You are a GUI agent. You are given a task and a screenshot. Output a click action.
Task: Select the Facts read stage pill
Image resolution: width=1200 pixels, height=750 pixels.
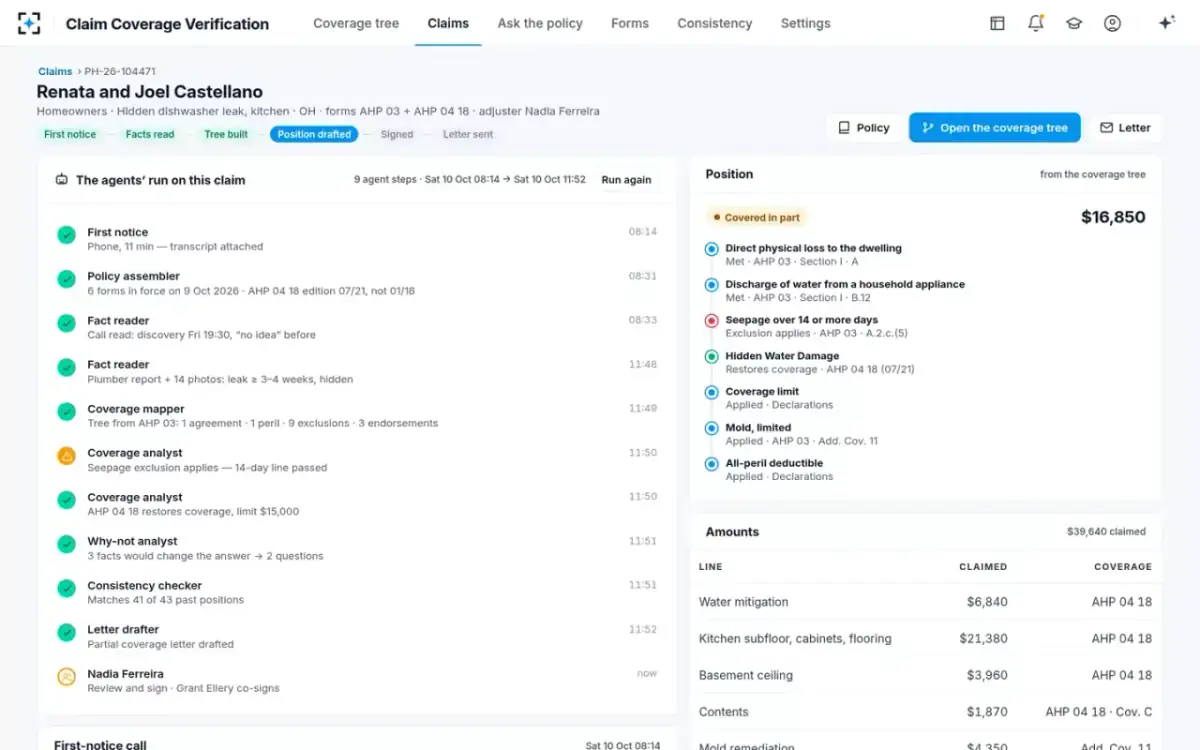150,134
